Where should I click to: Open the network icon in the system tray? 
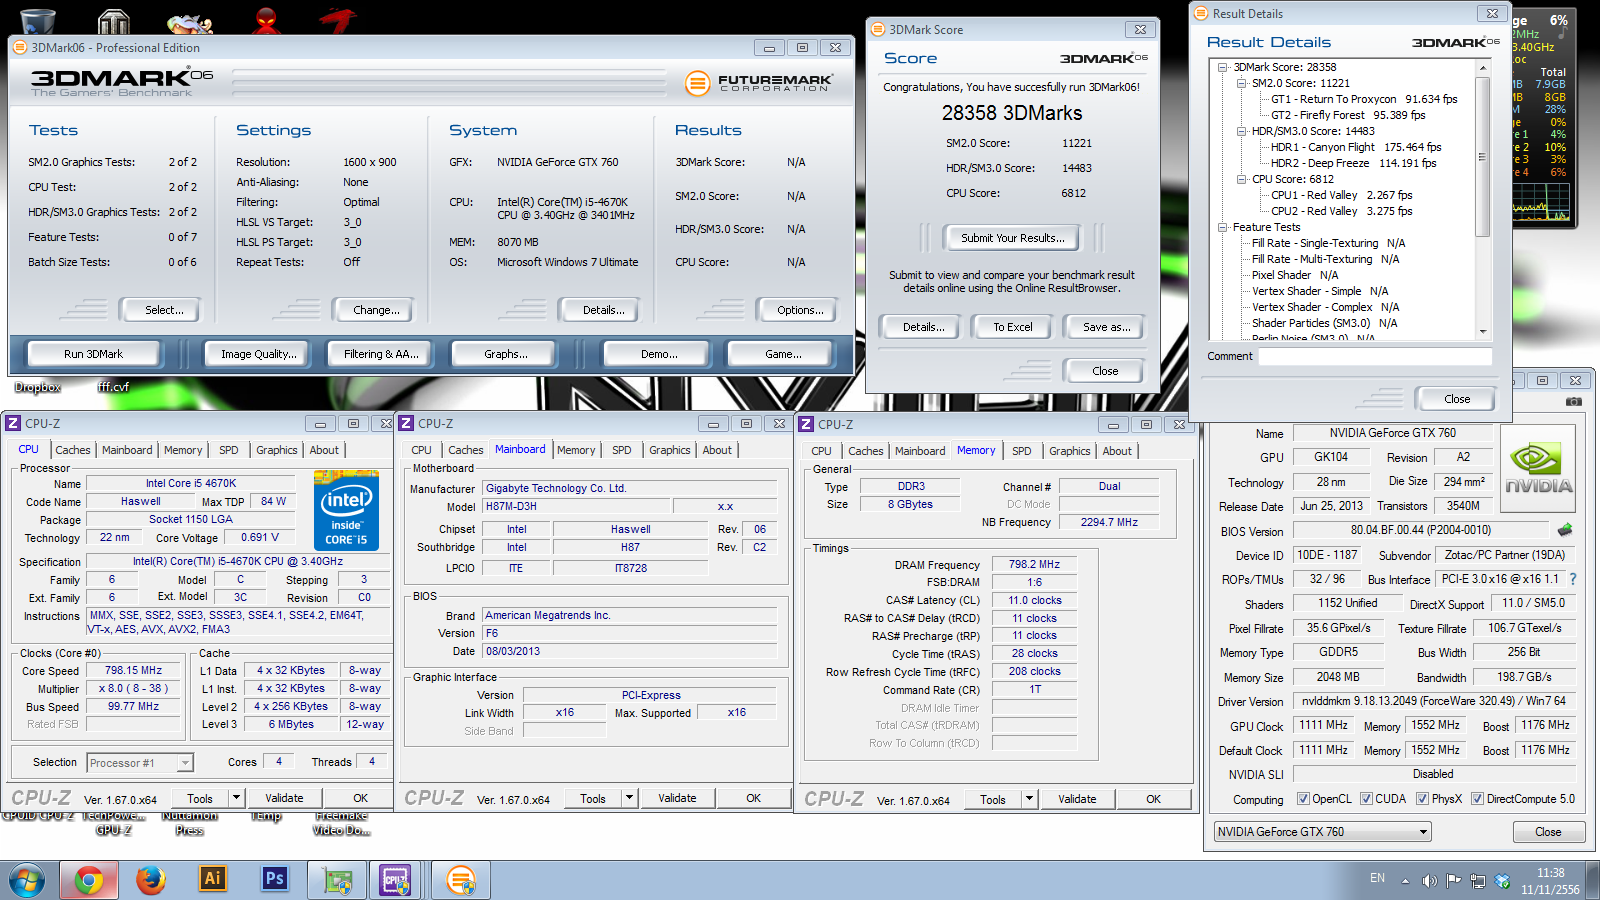1477,881
